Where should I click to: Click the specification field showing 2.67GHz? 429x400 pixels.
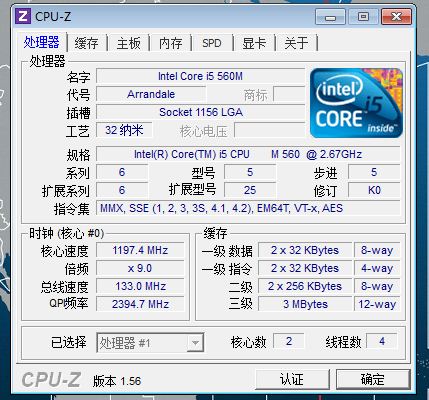tap(248, 154)
